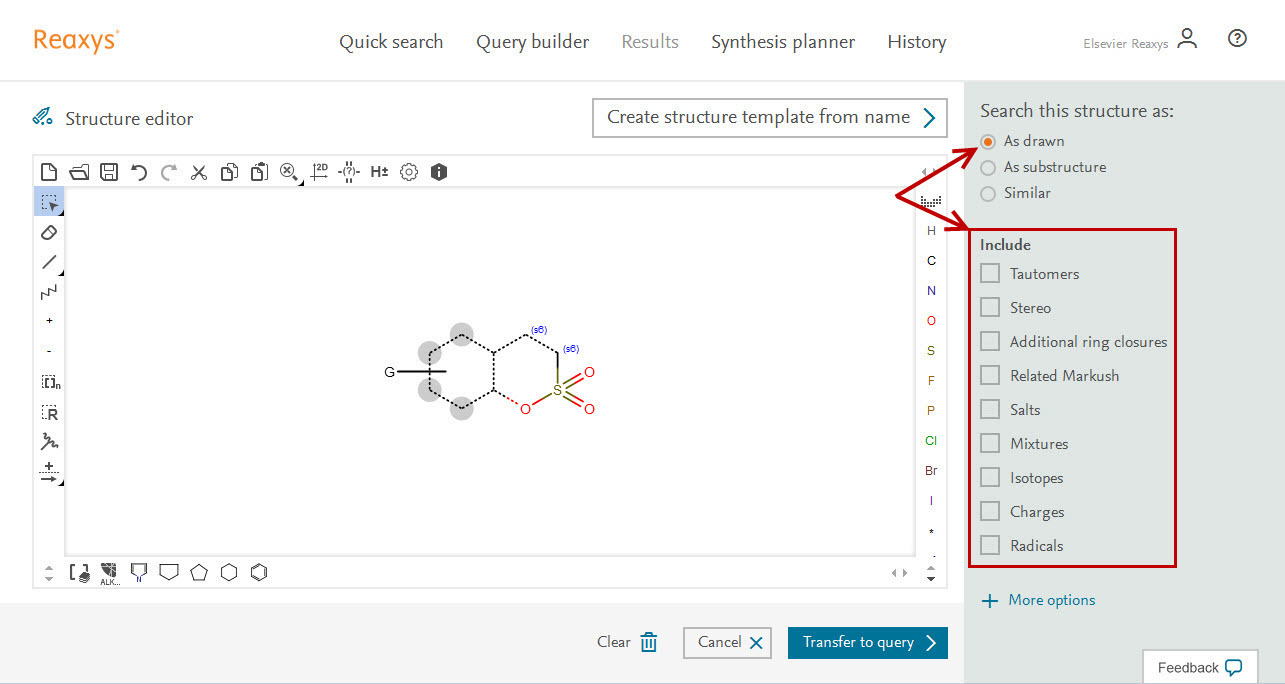Expand More options

1038,600
